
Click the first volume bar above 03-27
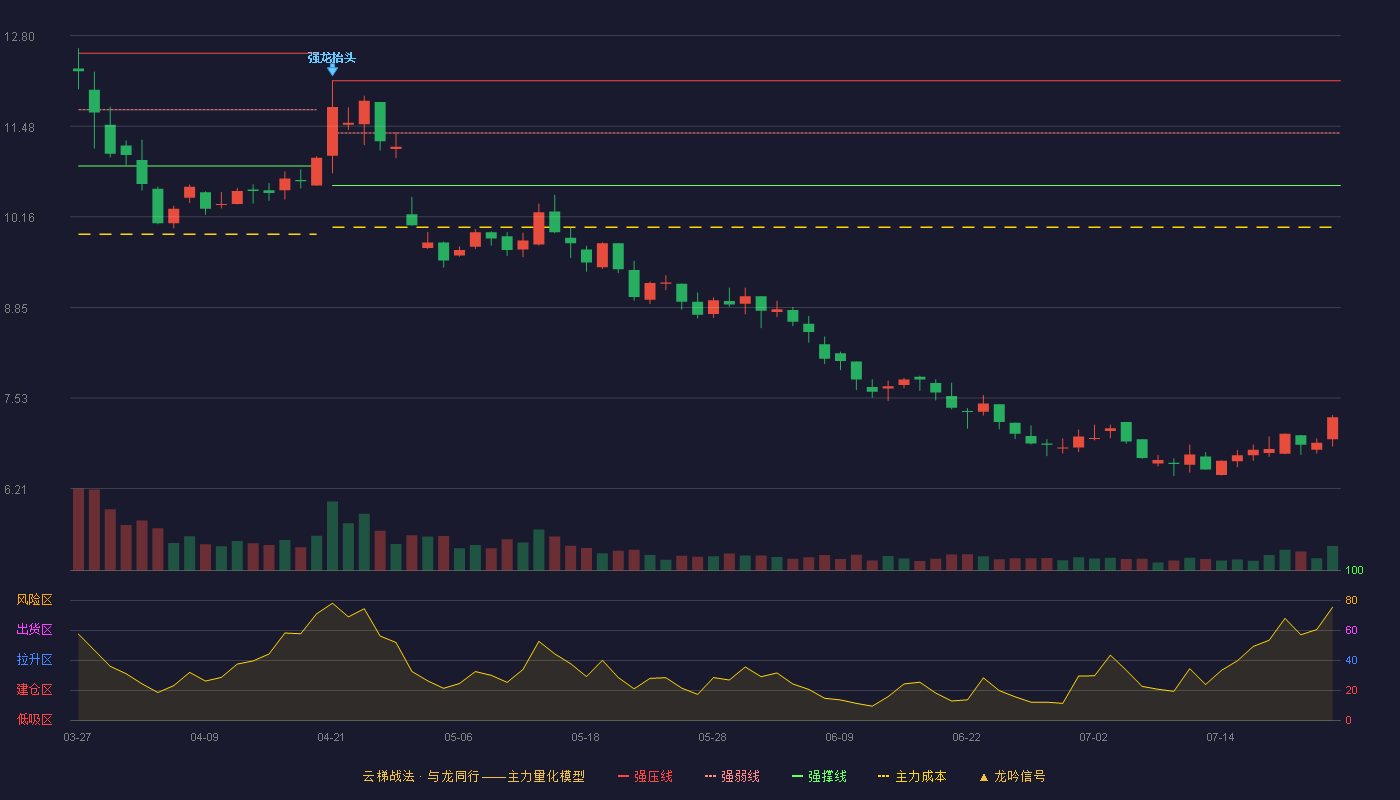pyautogui.click(x=78, y=529)
